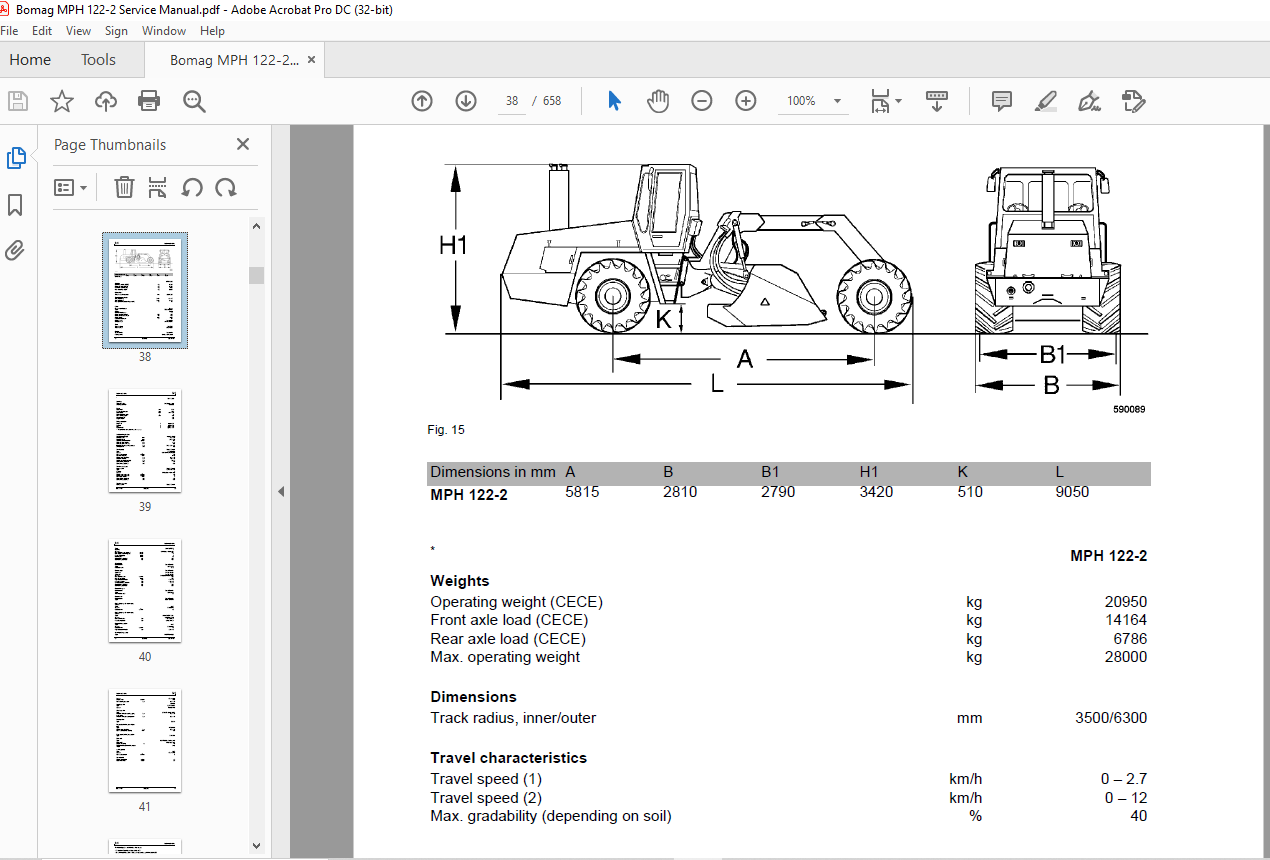Click the 'Dimensions in mm' table header
The width and height of the screenshot is (1270, 860).
pos(493,472)
